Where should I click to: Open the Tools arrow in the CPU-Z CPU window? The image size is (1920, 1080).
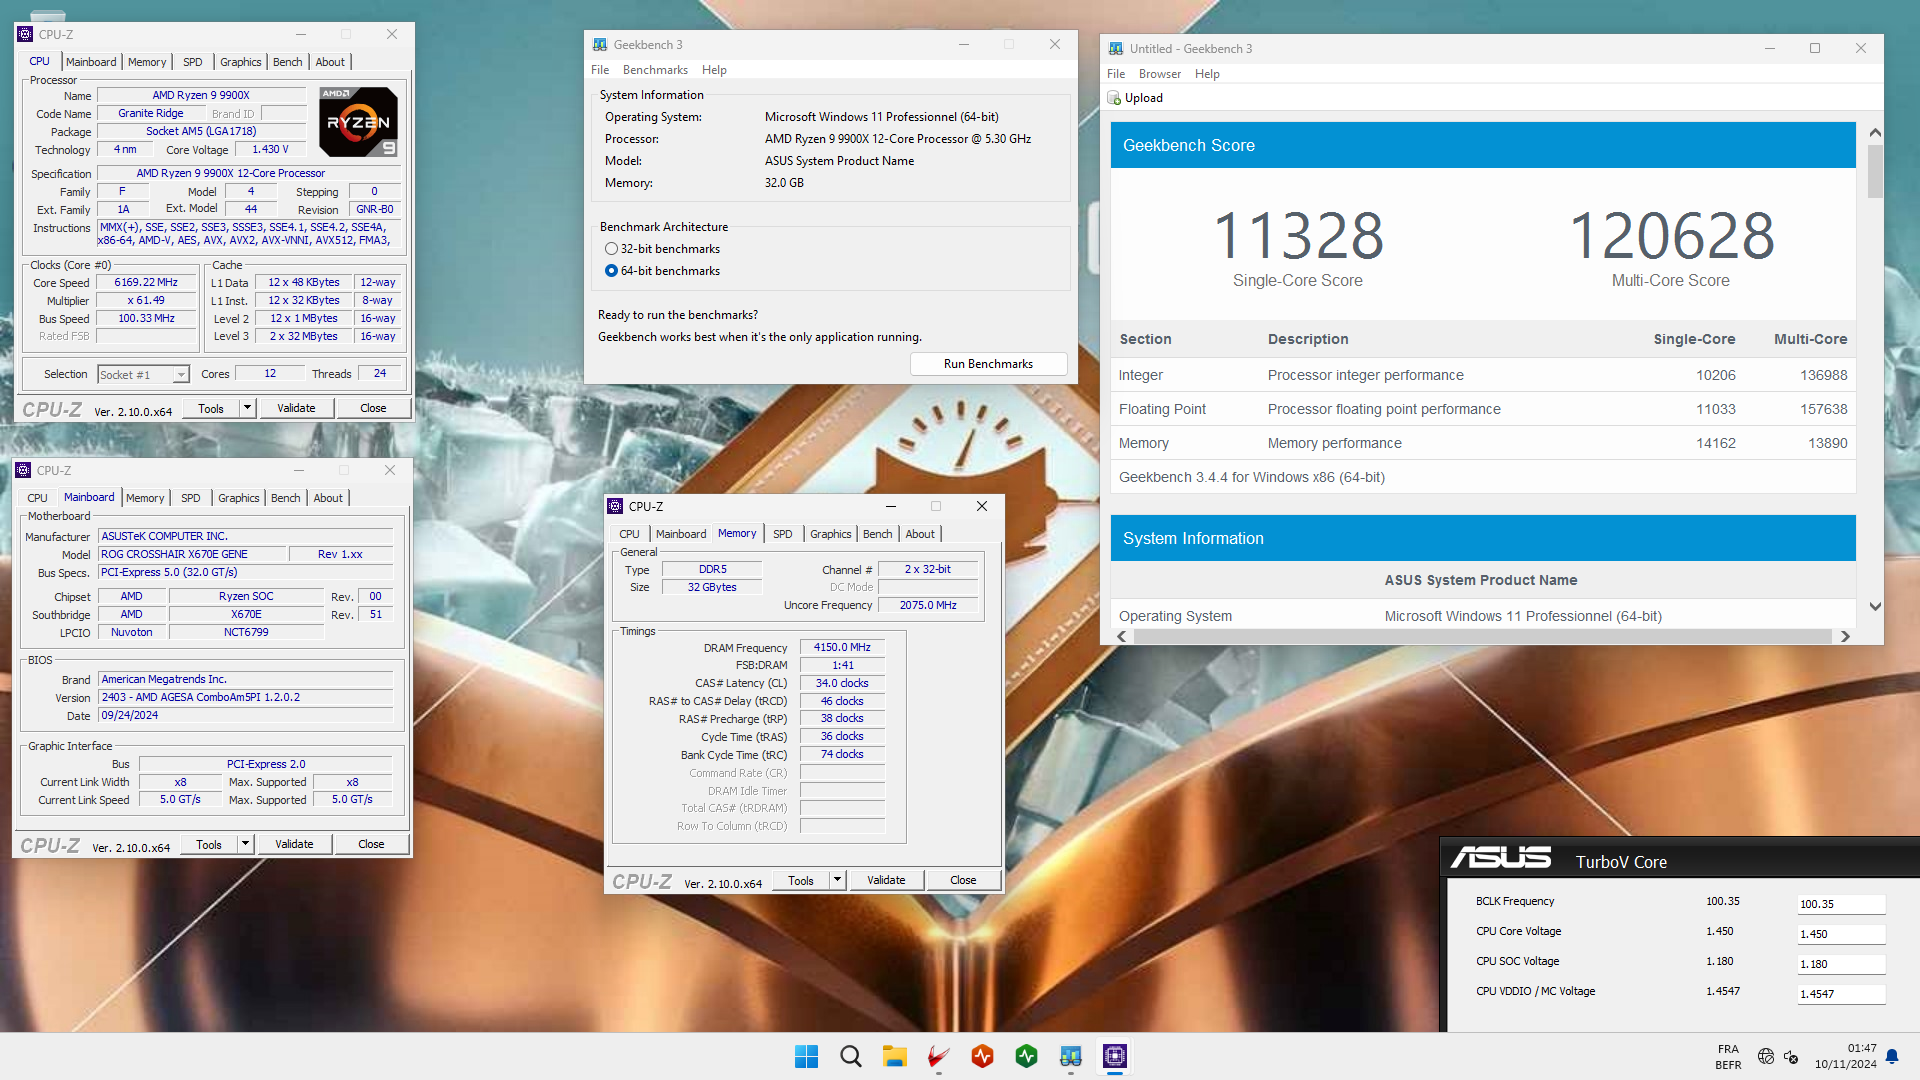(x=248, y=408)
